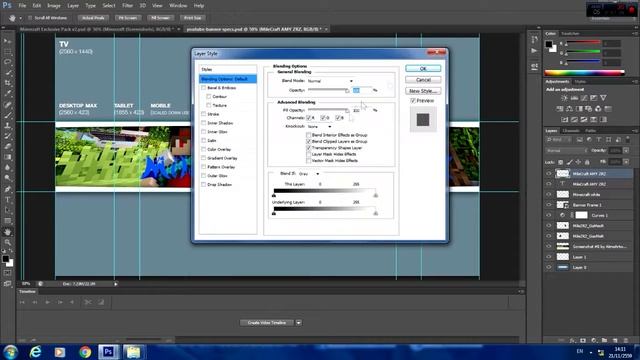This screenshot has height=360, width=640.
Task: Enable the Outer Glow checkbox
Action: pos(203,176)
